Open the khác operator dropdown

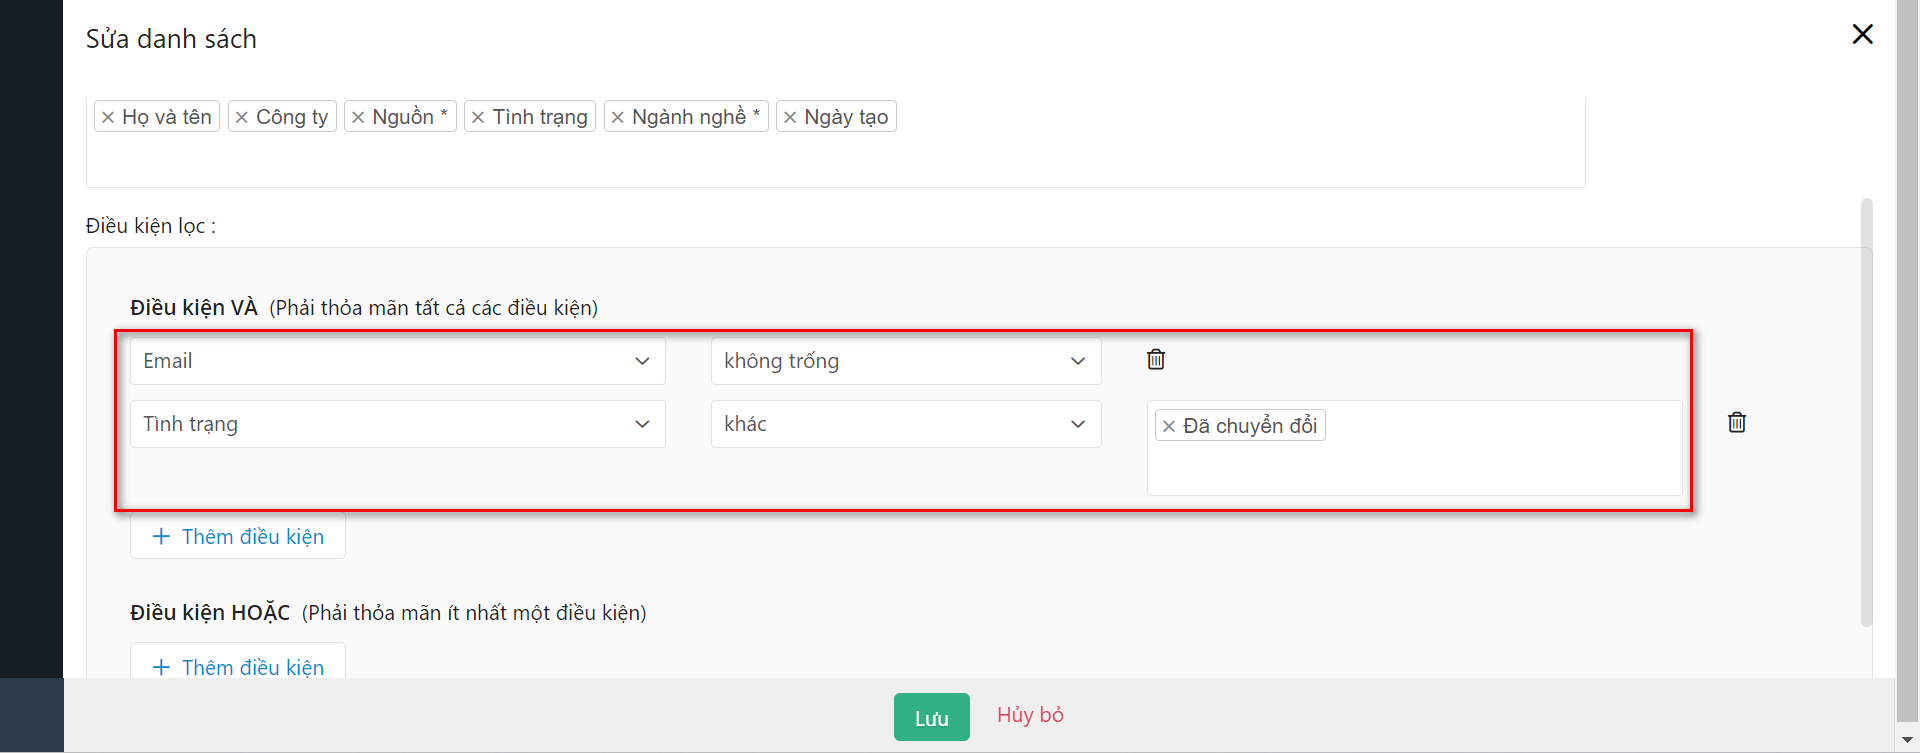click(x=905, y=424)
